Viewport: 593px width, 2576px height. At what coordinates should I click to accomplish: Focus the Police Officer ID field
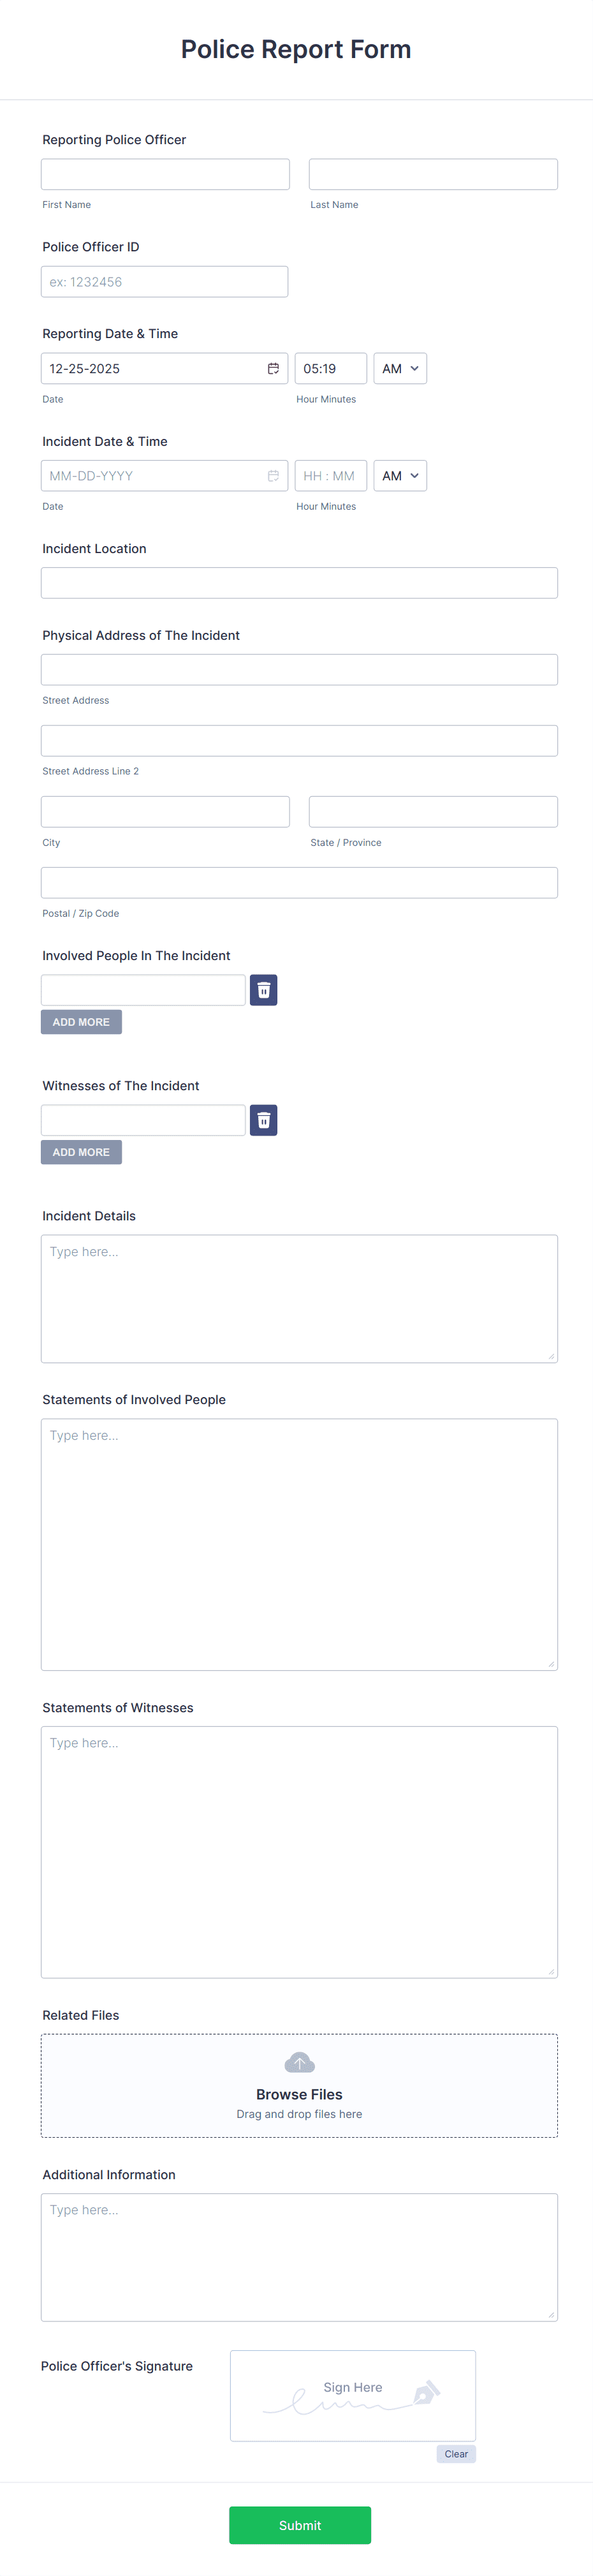click(x=164, y=281)
